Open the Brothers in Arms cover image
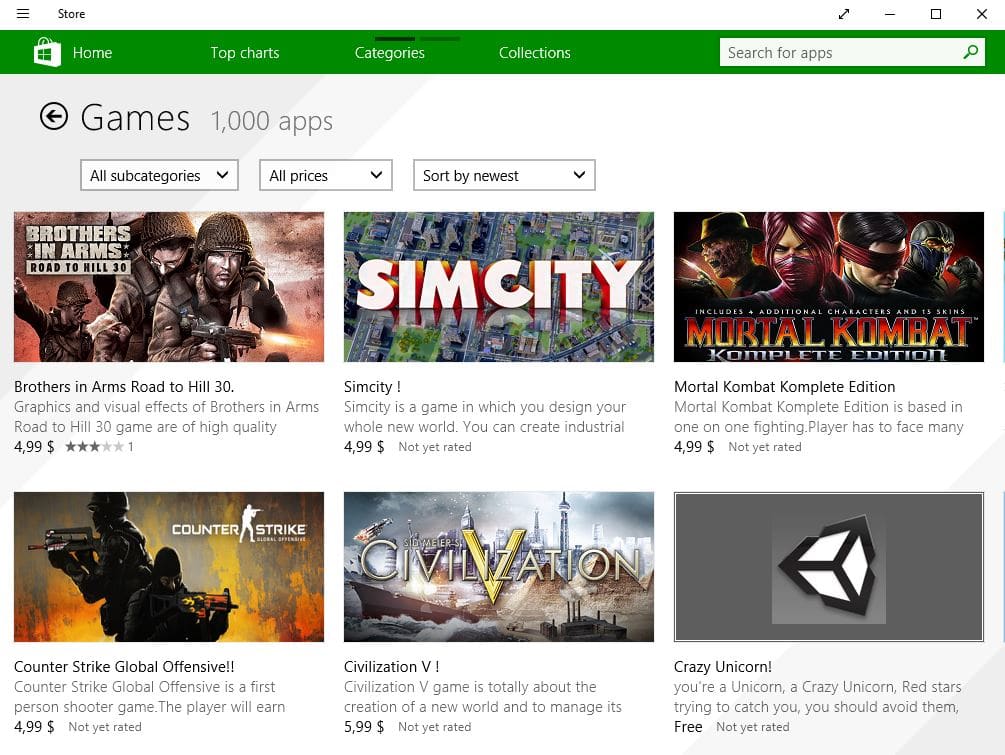The image size is (1005, 755). point(168,286)
